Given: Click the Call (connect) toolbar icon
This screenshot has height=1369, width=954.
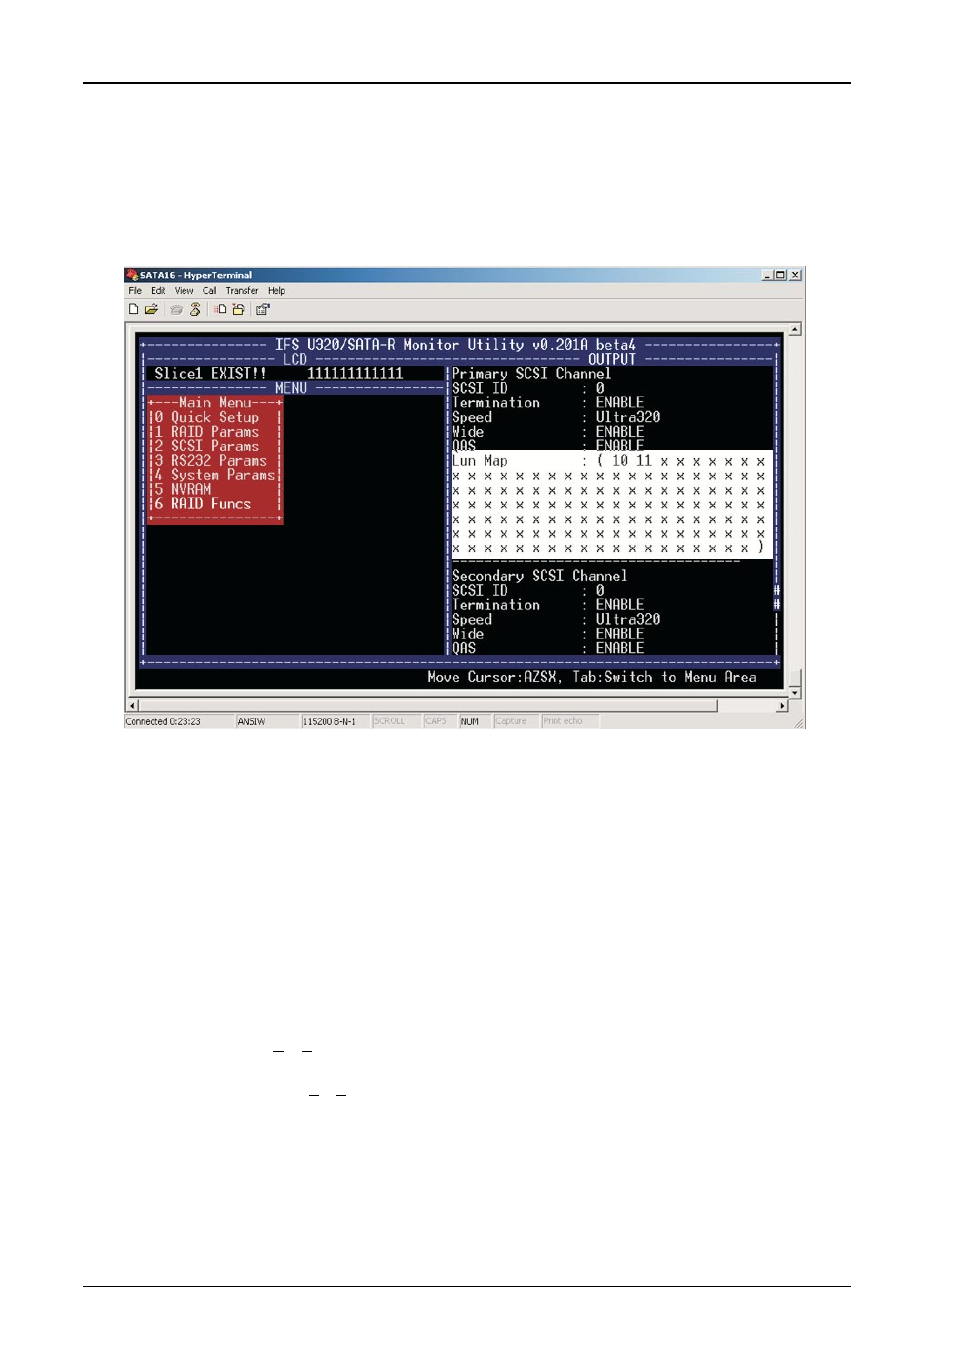Looking at the screenshot, I should [x=176, y=310].
